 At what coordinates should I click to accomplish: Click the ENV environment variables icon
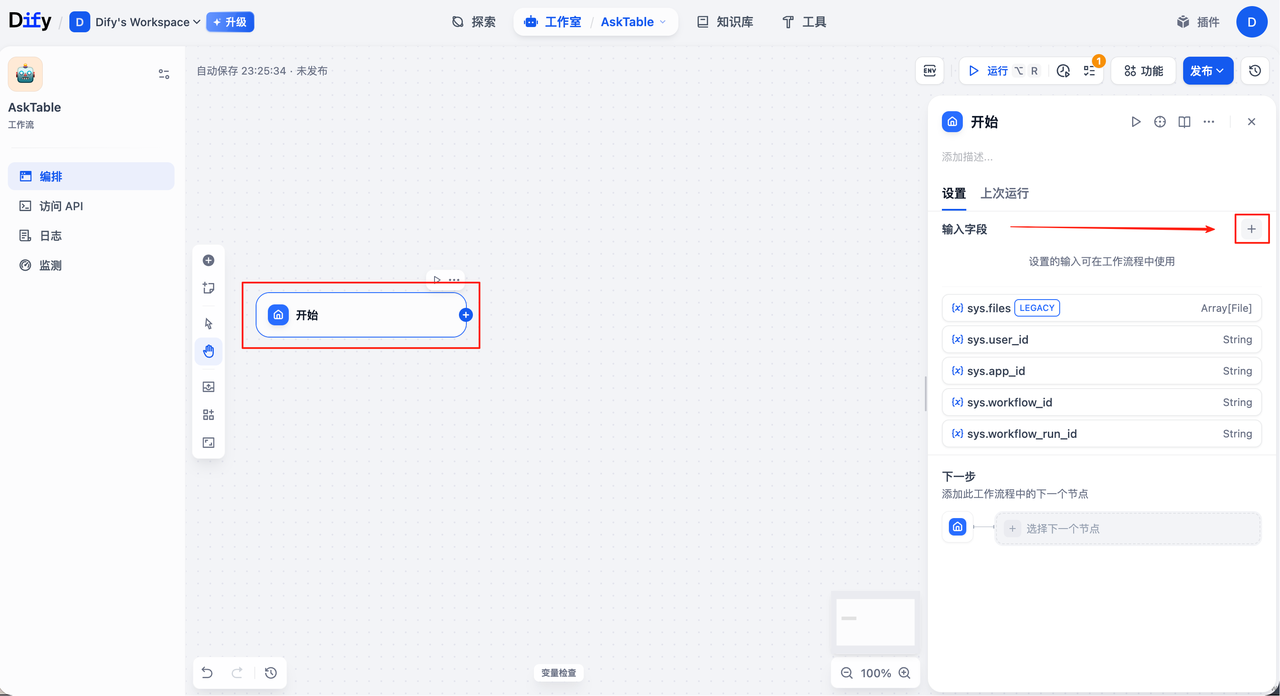(x=930, y=71)
